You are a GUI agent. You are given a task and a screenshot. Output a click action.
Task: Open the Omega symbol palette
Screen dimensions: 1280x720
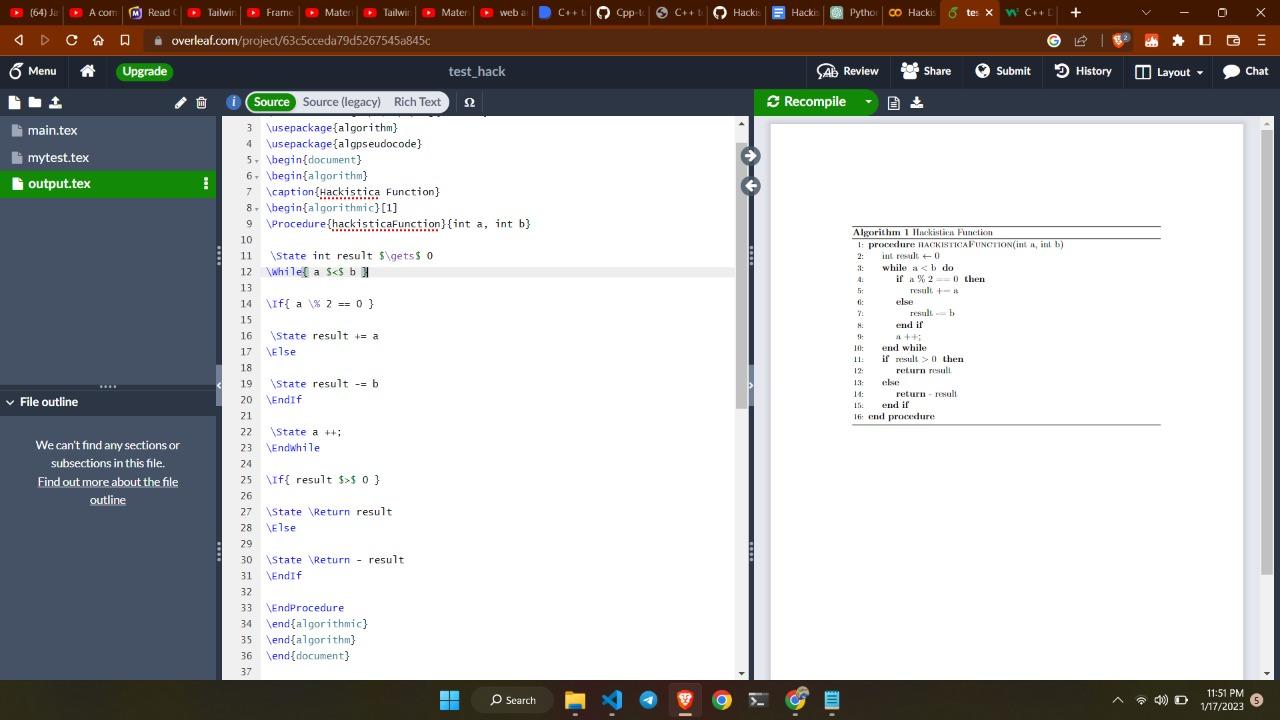tap(469, 102)
